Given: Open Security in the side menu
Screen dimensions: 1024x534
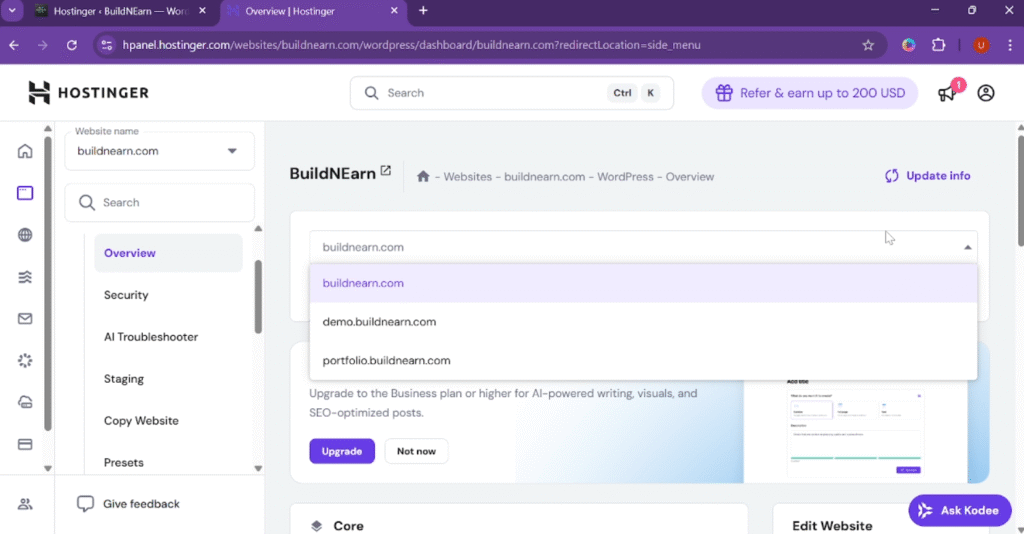Looking at the screenshot, I should [x=126, y=295].
